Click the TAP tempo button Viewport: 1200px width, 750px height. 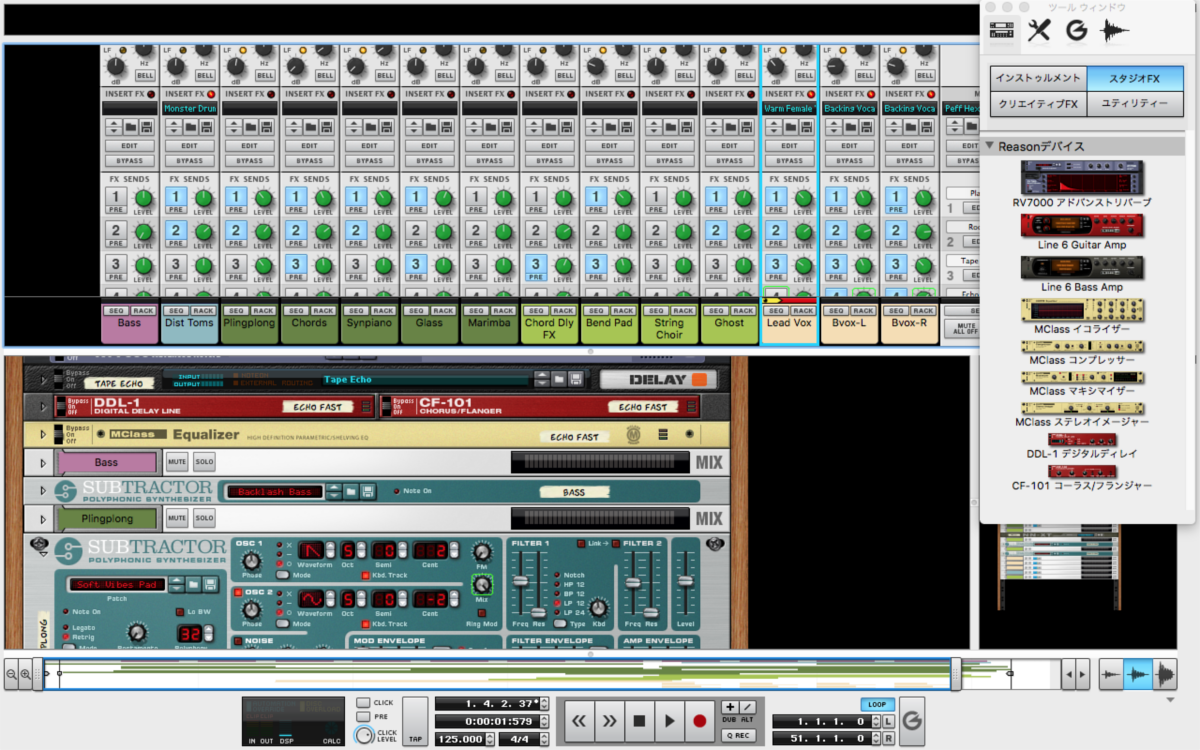coord(415,722)
